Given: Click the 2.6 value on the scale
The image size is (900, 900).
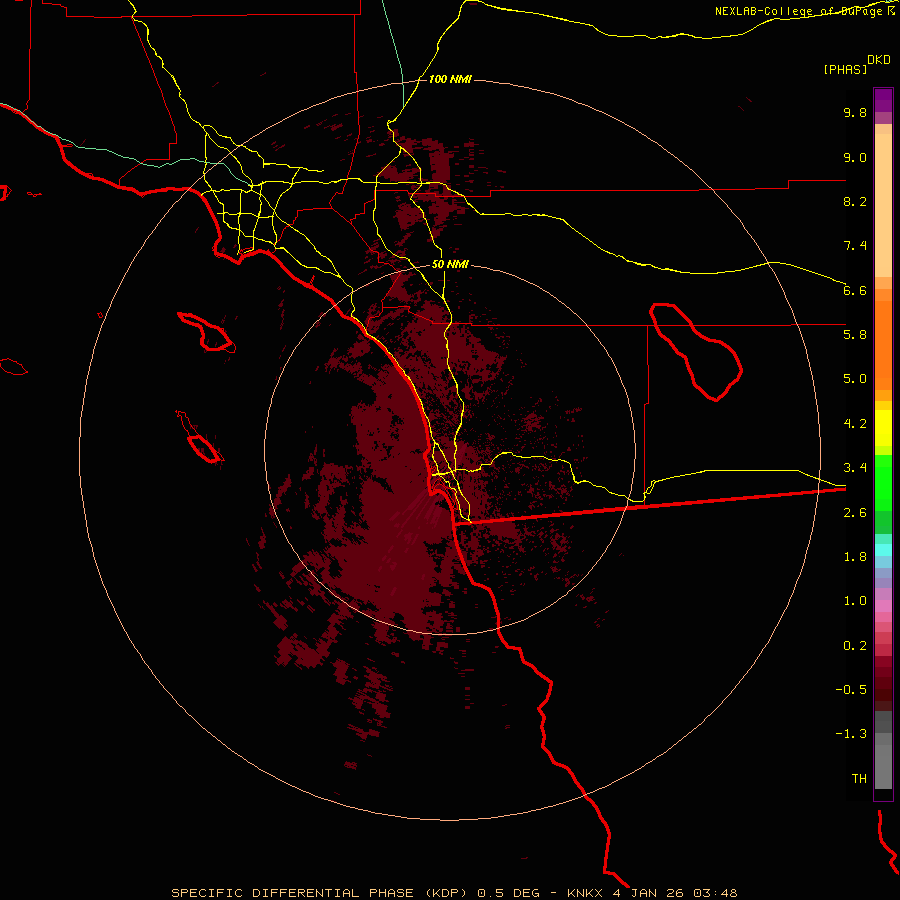Looking at the screenshot, I should [x=855, y=512].
